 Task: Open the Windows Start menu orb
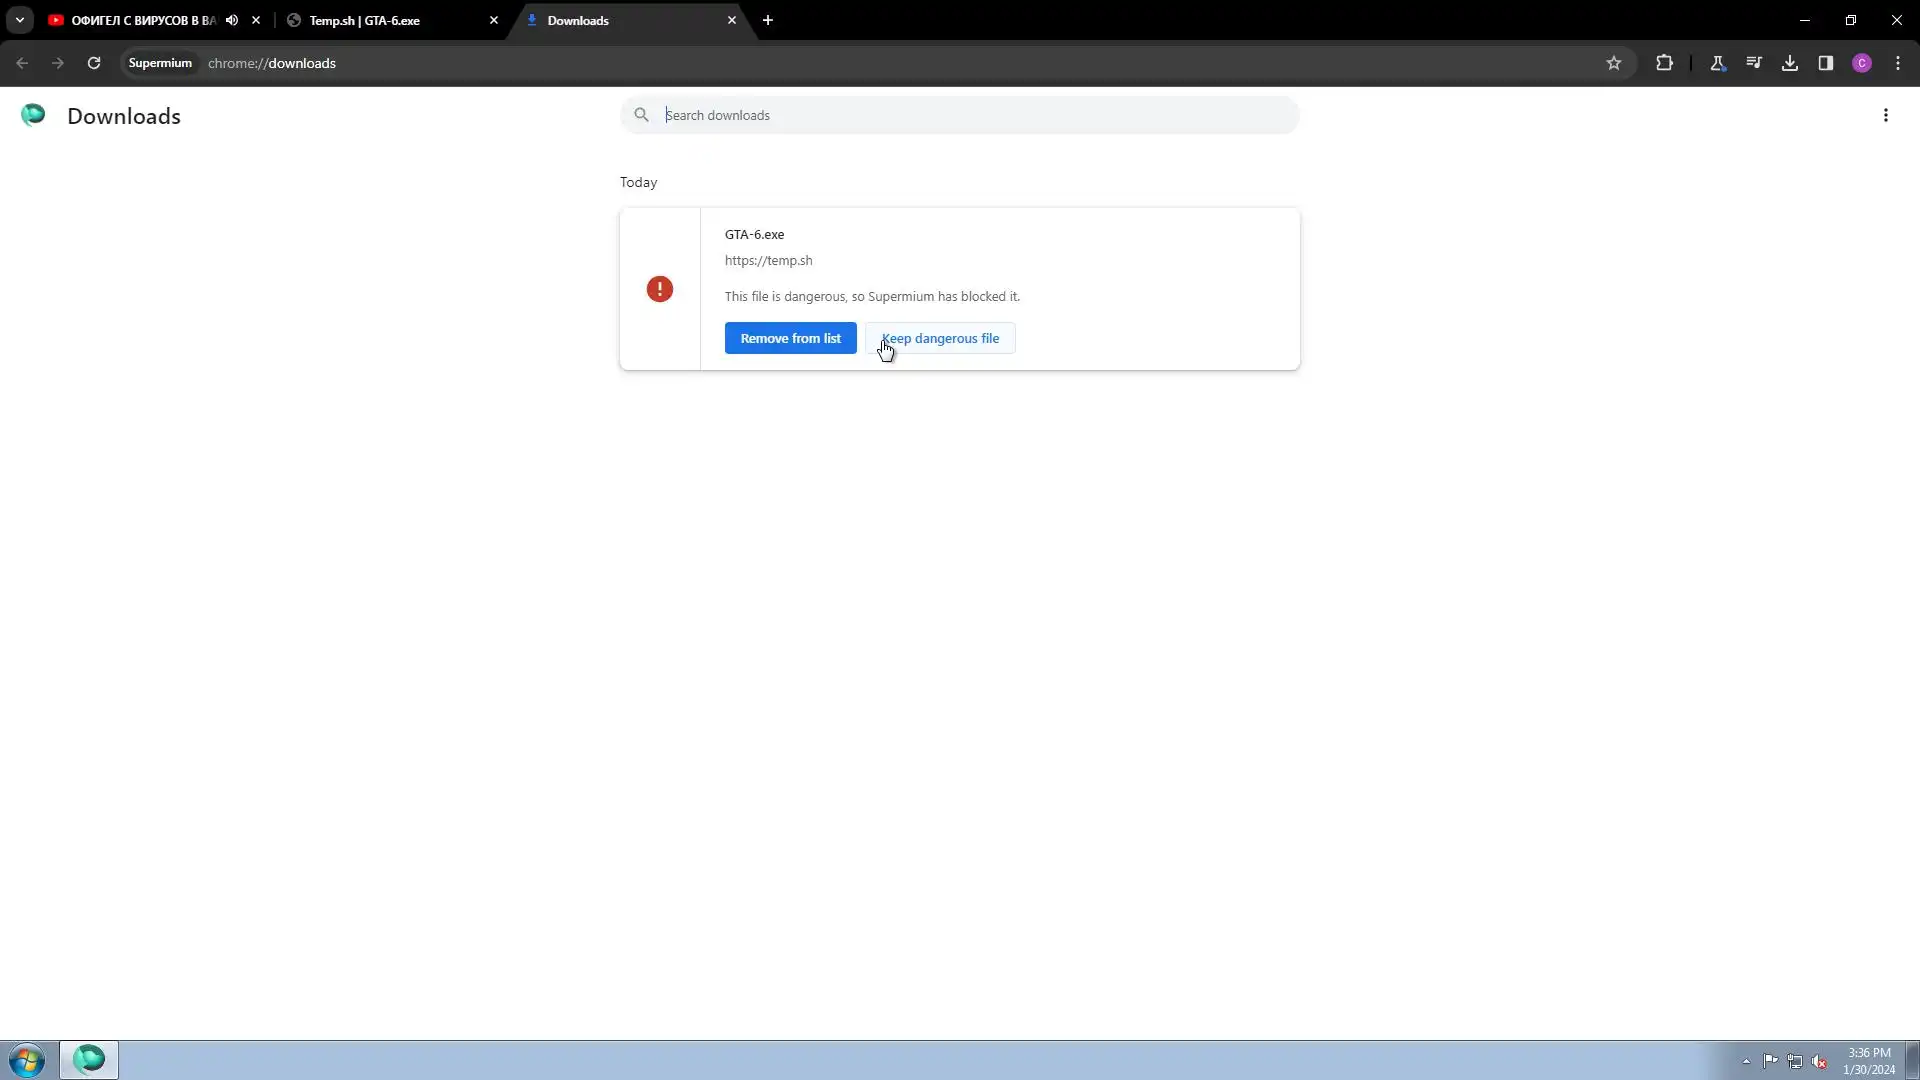pos(27,1060)
